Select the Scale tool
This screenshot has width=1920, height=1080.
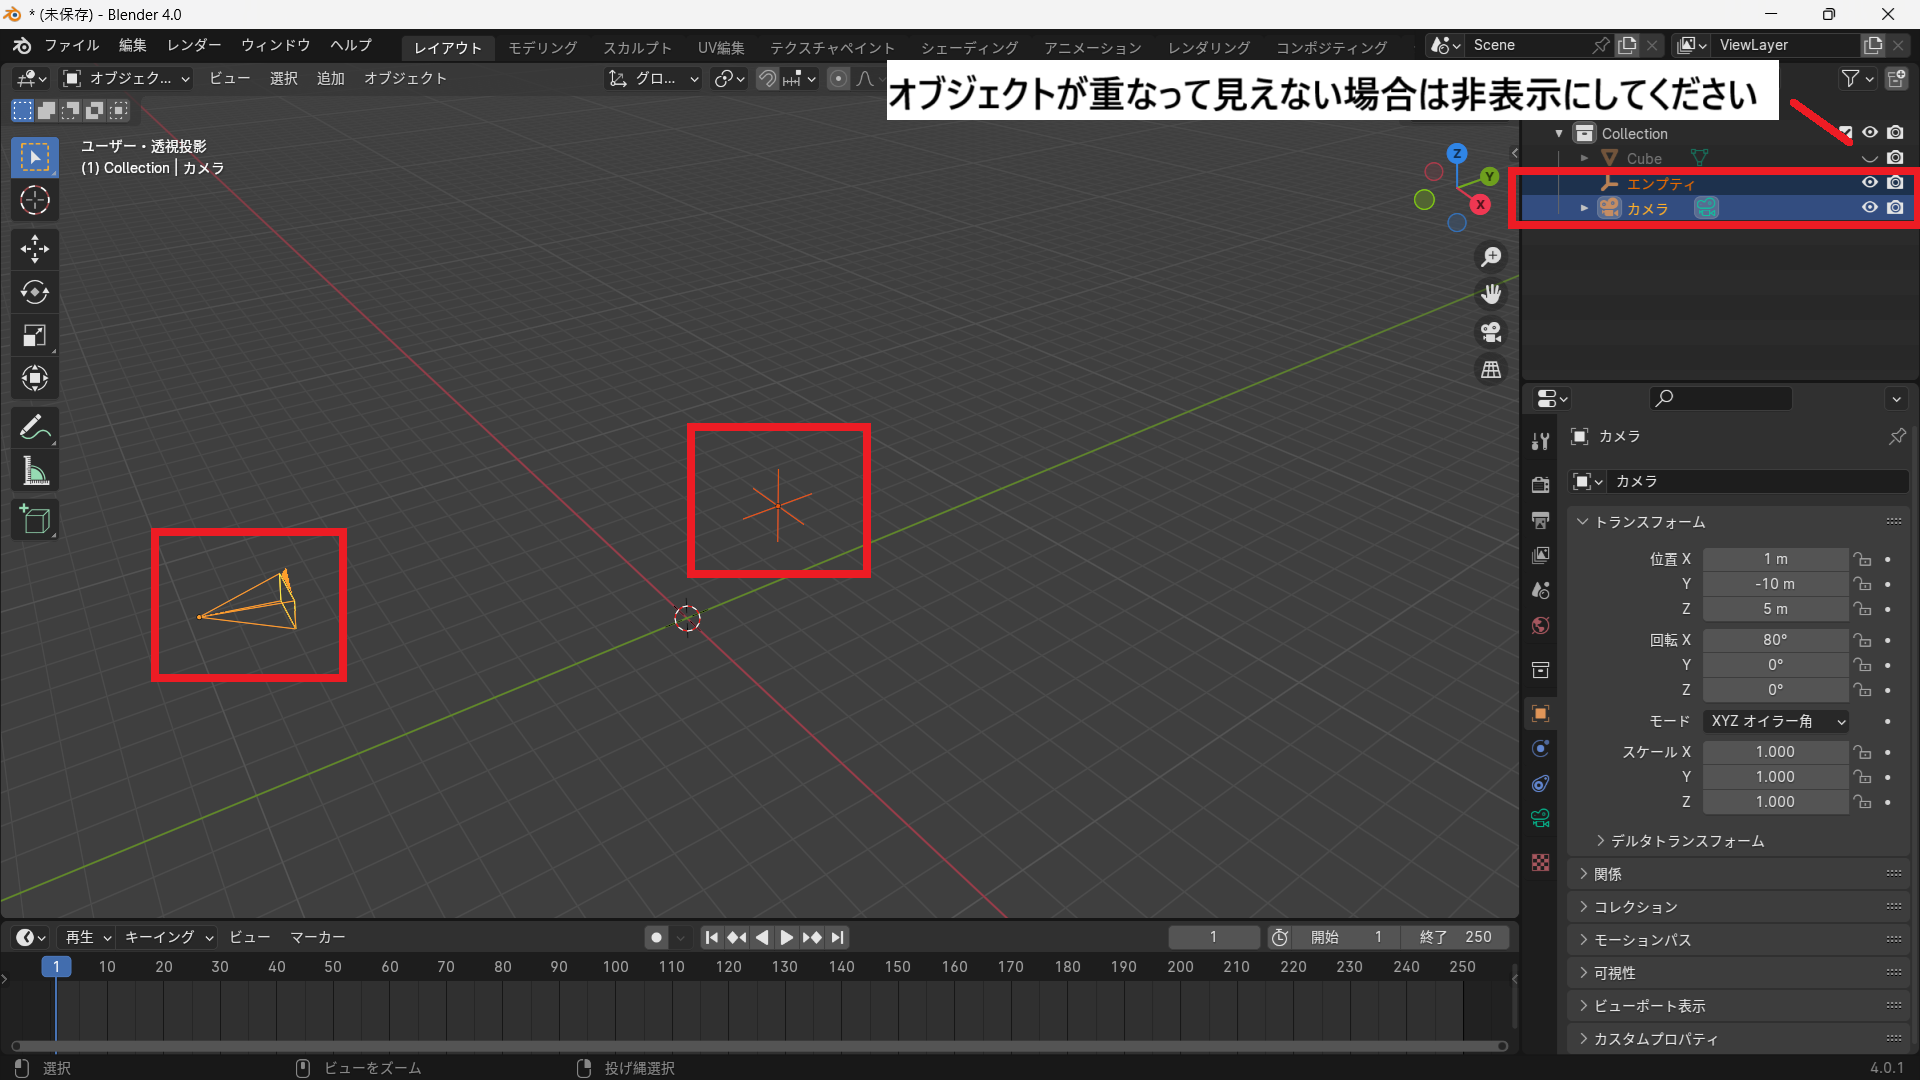tap(35, 336)
